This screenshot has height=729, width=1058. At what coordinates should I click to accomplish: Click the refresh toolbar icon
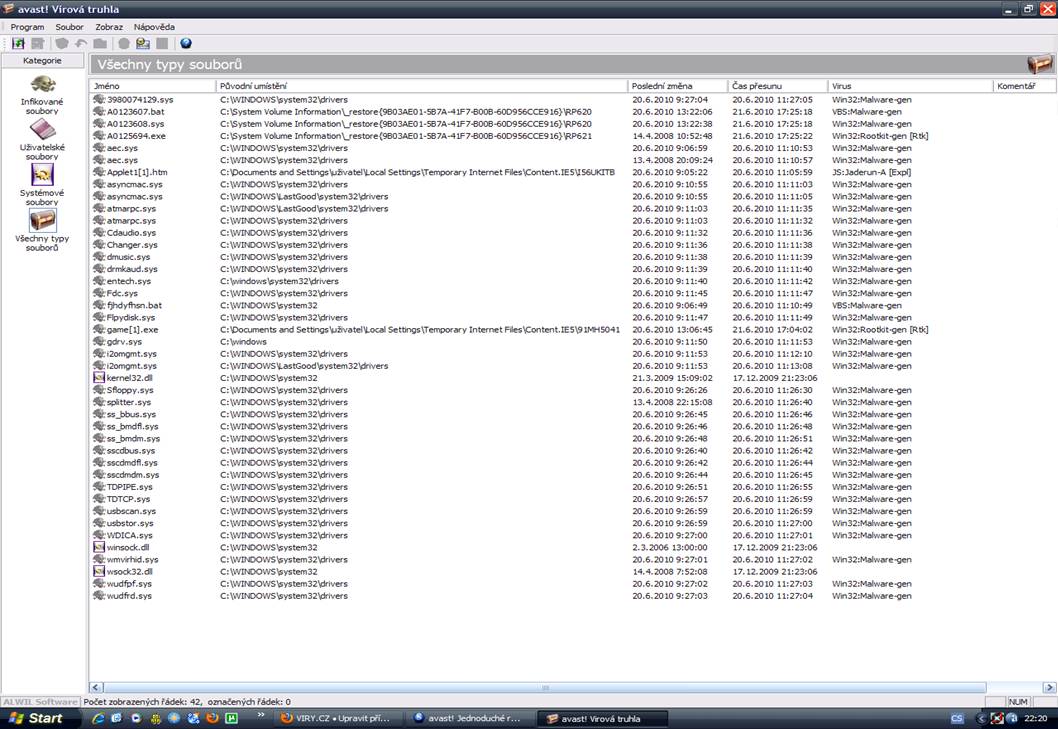click(18, 44)
